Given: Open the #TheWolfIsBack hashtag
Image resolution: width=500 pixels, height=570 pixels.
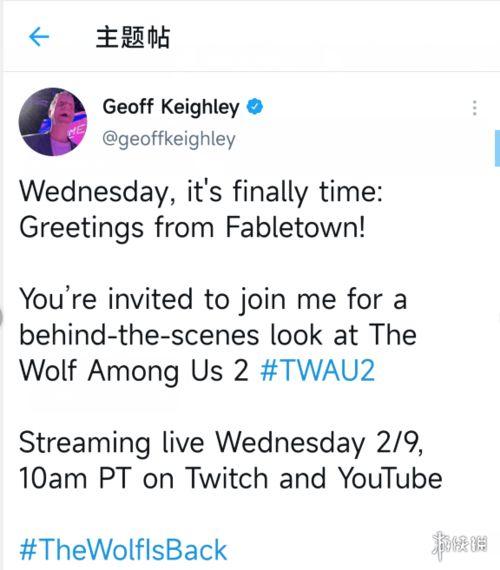Looking at the screenshot, I should click(123, 550).
